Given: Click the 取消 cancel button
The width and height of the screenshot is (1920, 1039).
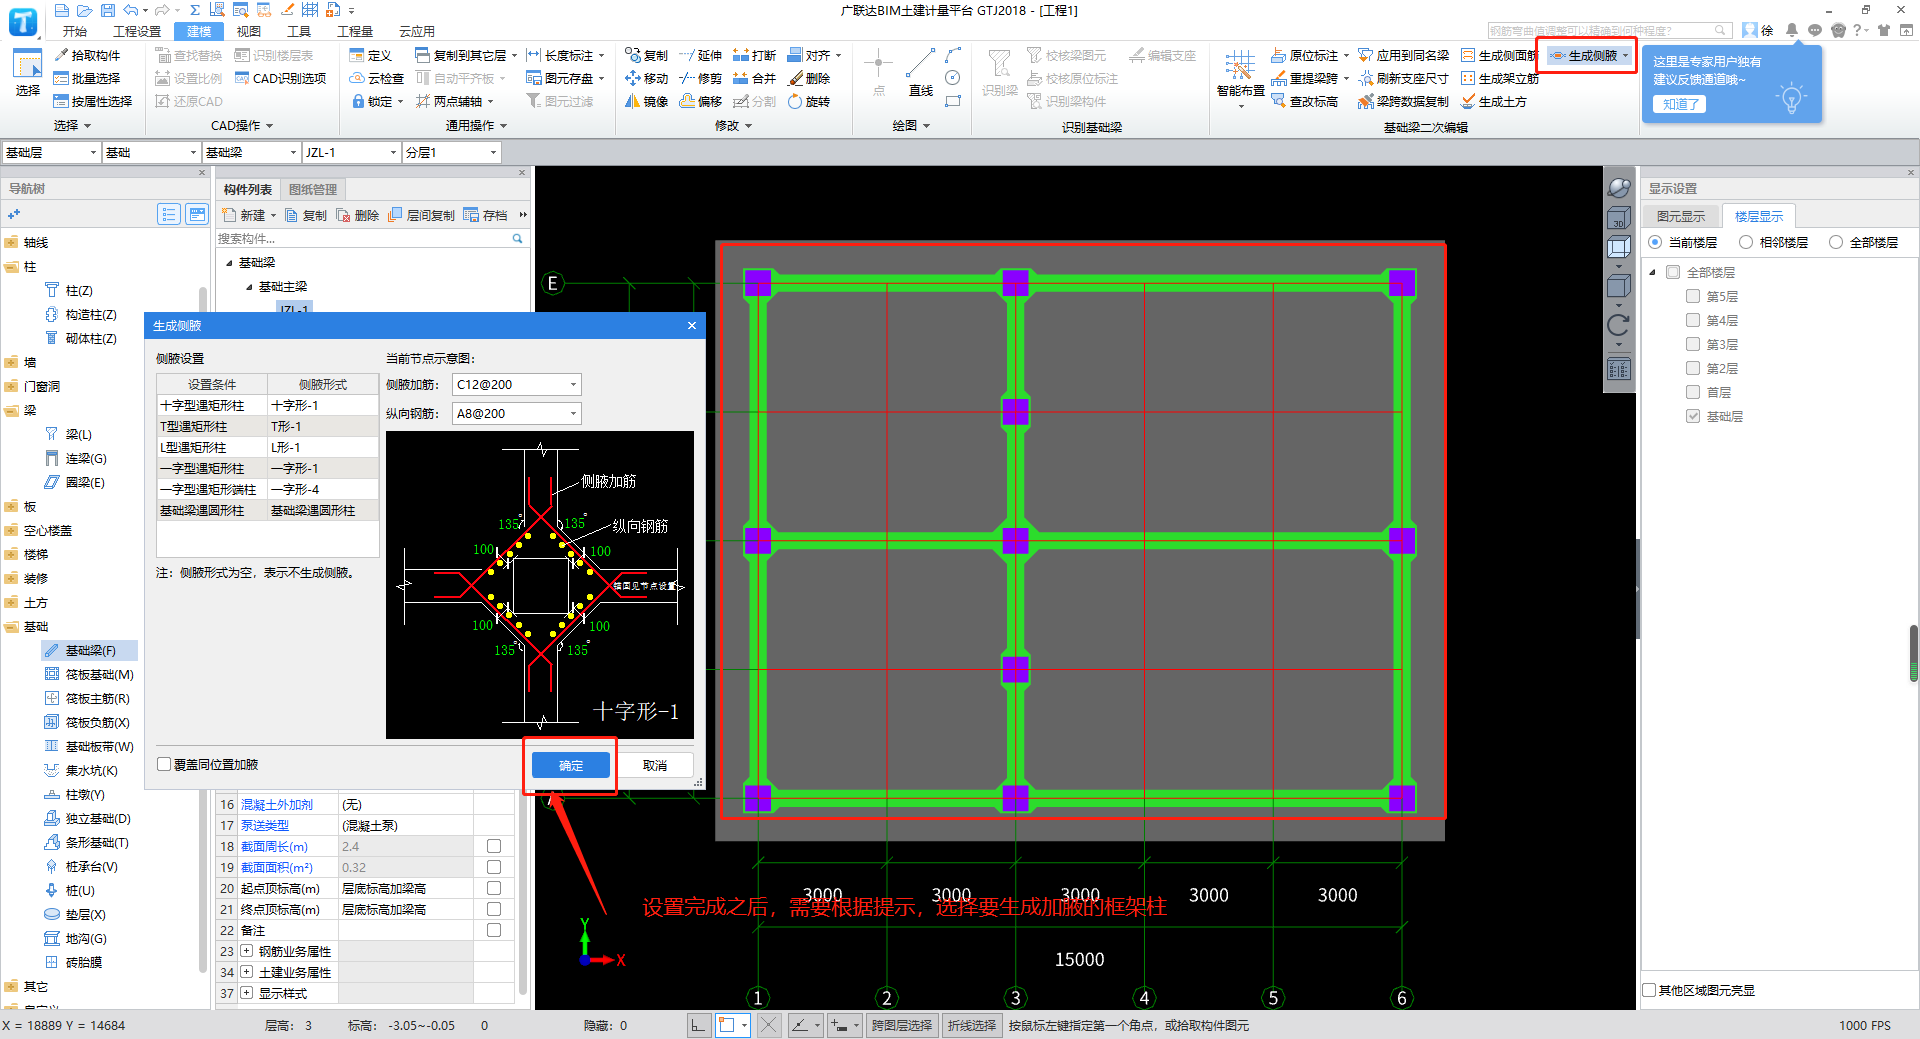Looking at the screenshot, I should (655, 765).
